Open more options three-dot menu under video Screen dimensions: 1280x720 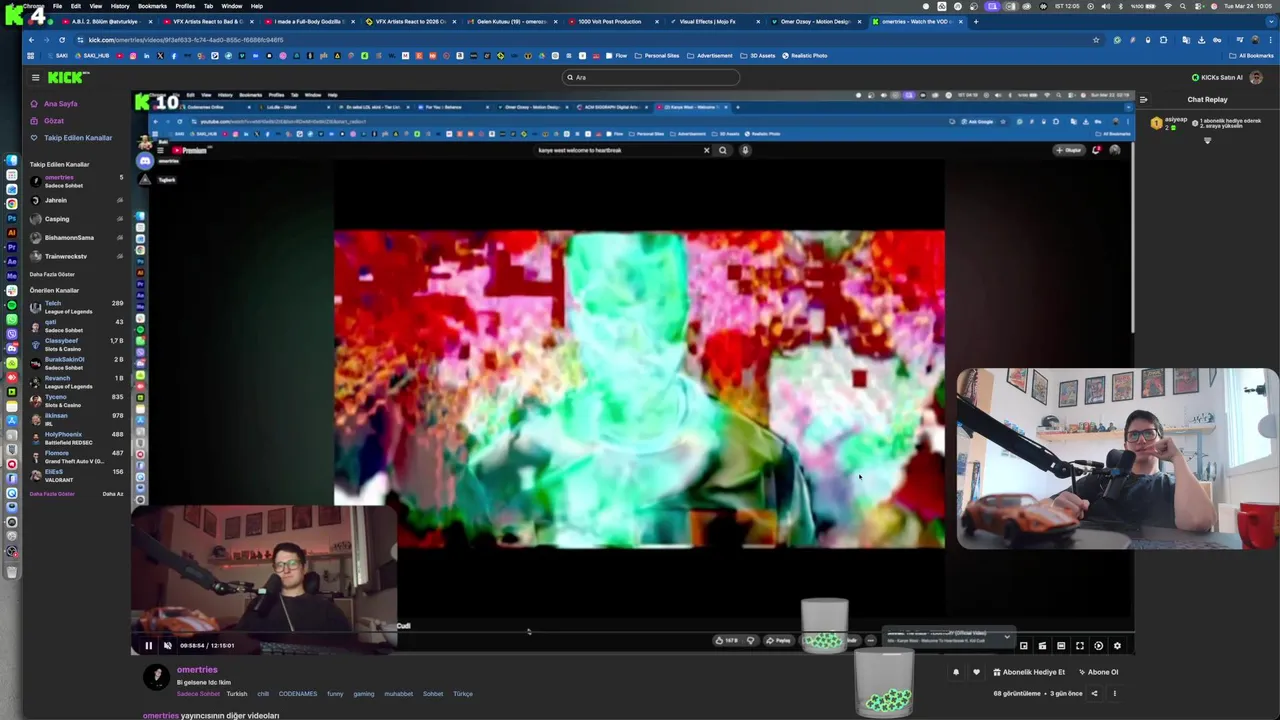click(1114, 693)
